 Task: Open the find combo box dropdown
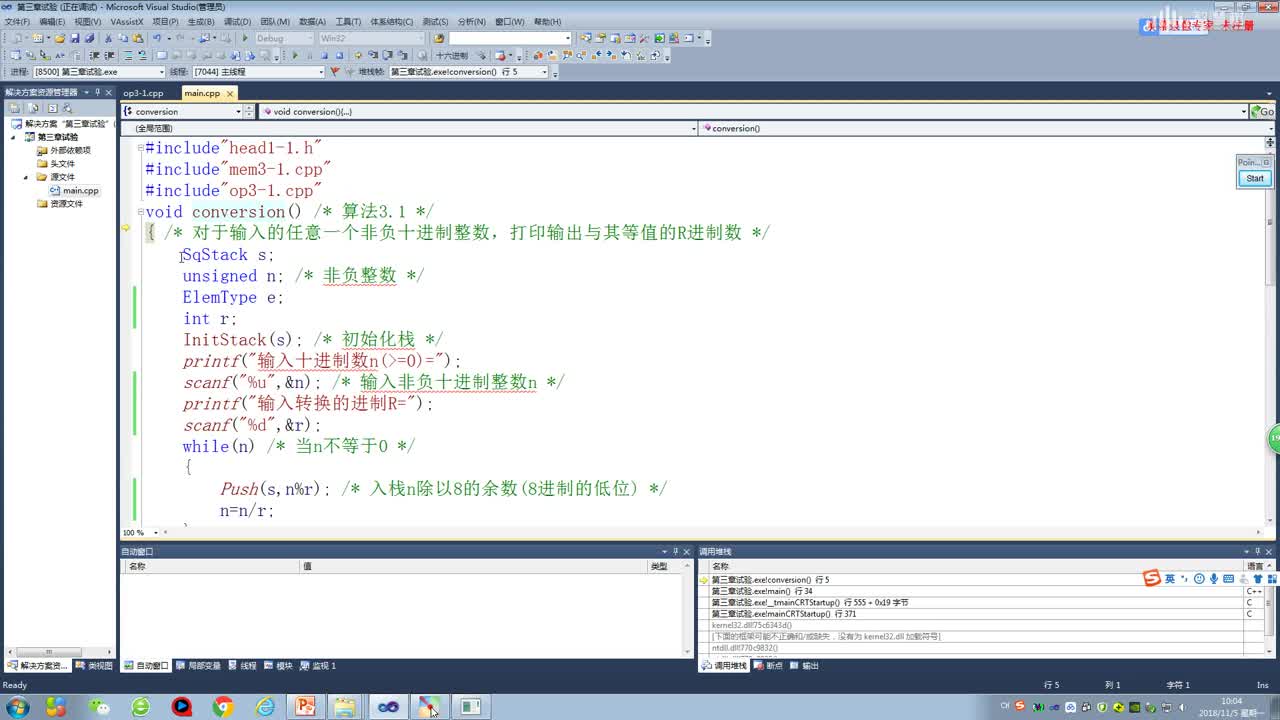[x=568, y=39]
